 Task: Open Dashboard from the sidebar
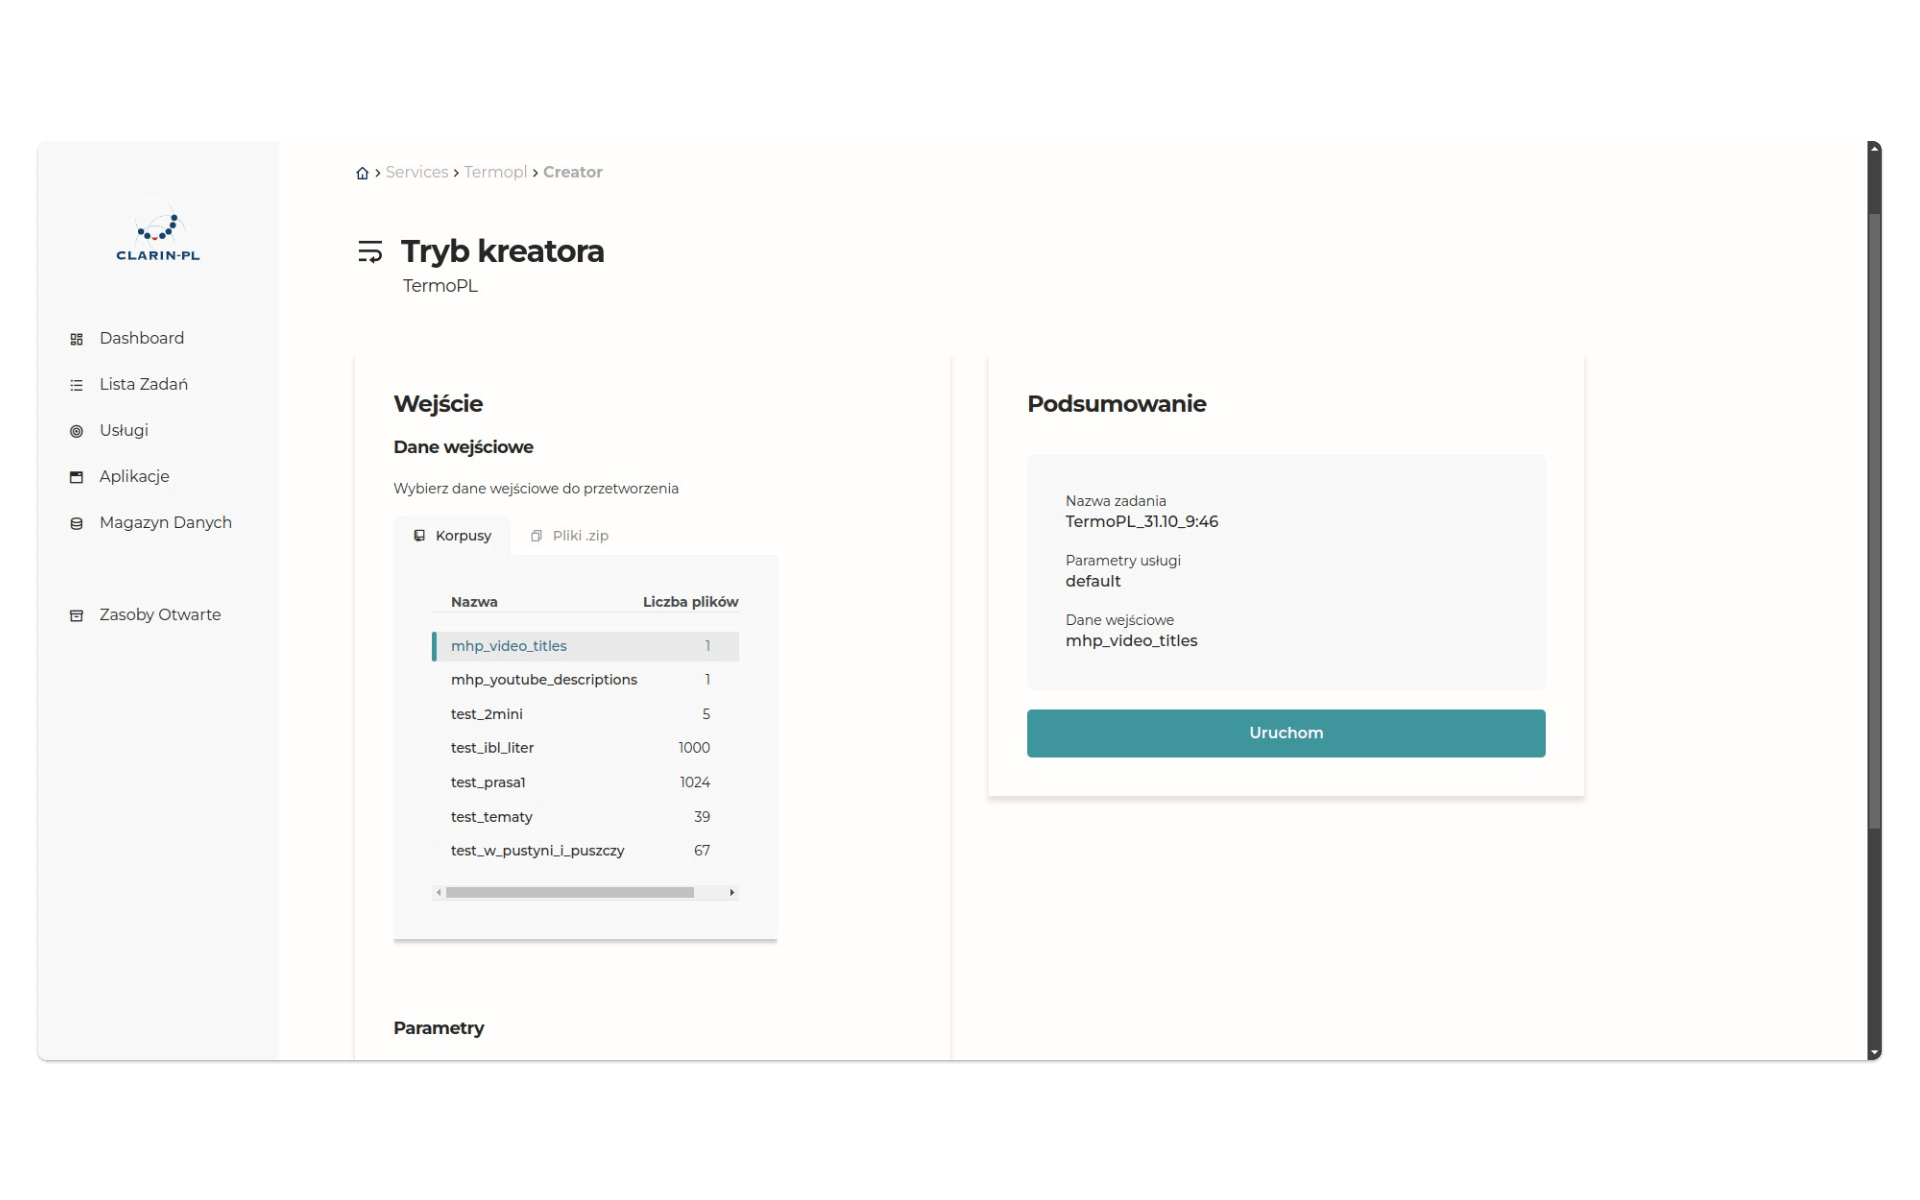coord(141,338)
